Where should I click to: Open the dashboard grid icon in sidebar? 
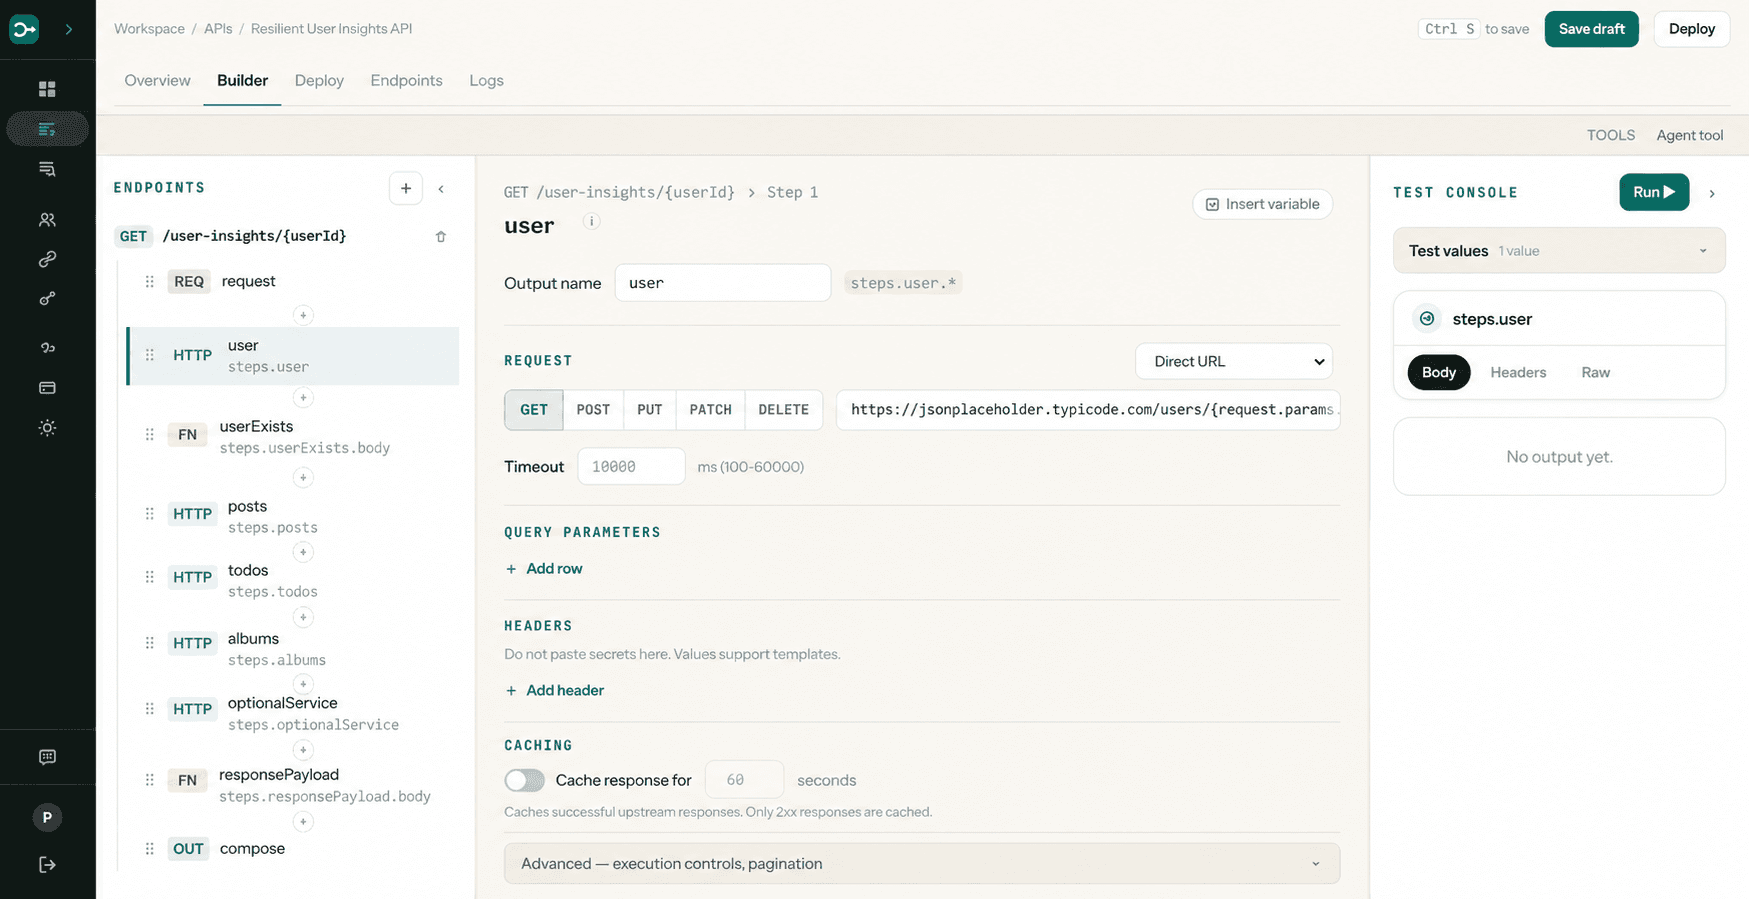point(47,89)
